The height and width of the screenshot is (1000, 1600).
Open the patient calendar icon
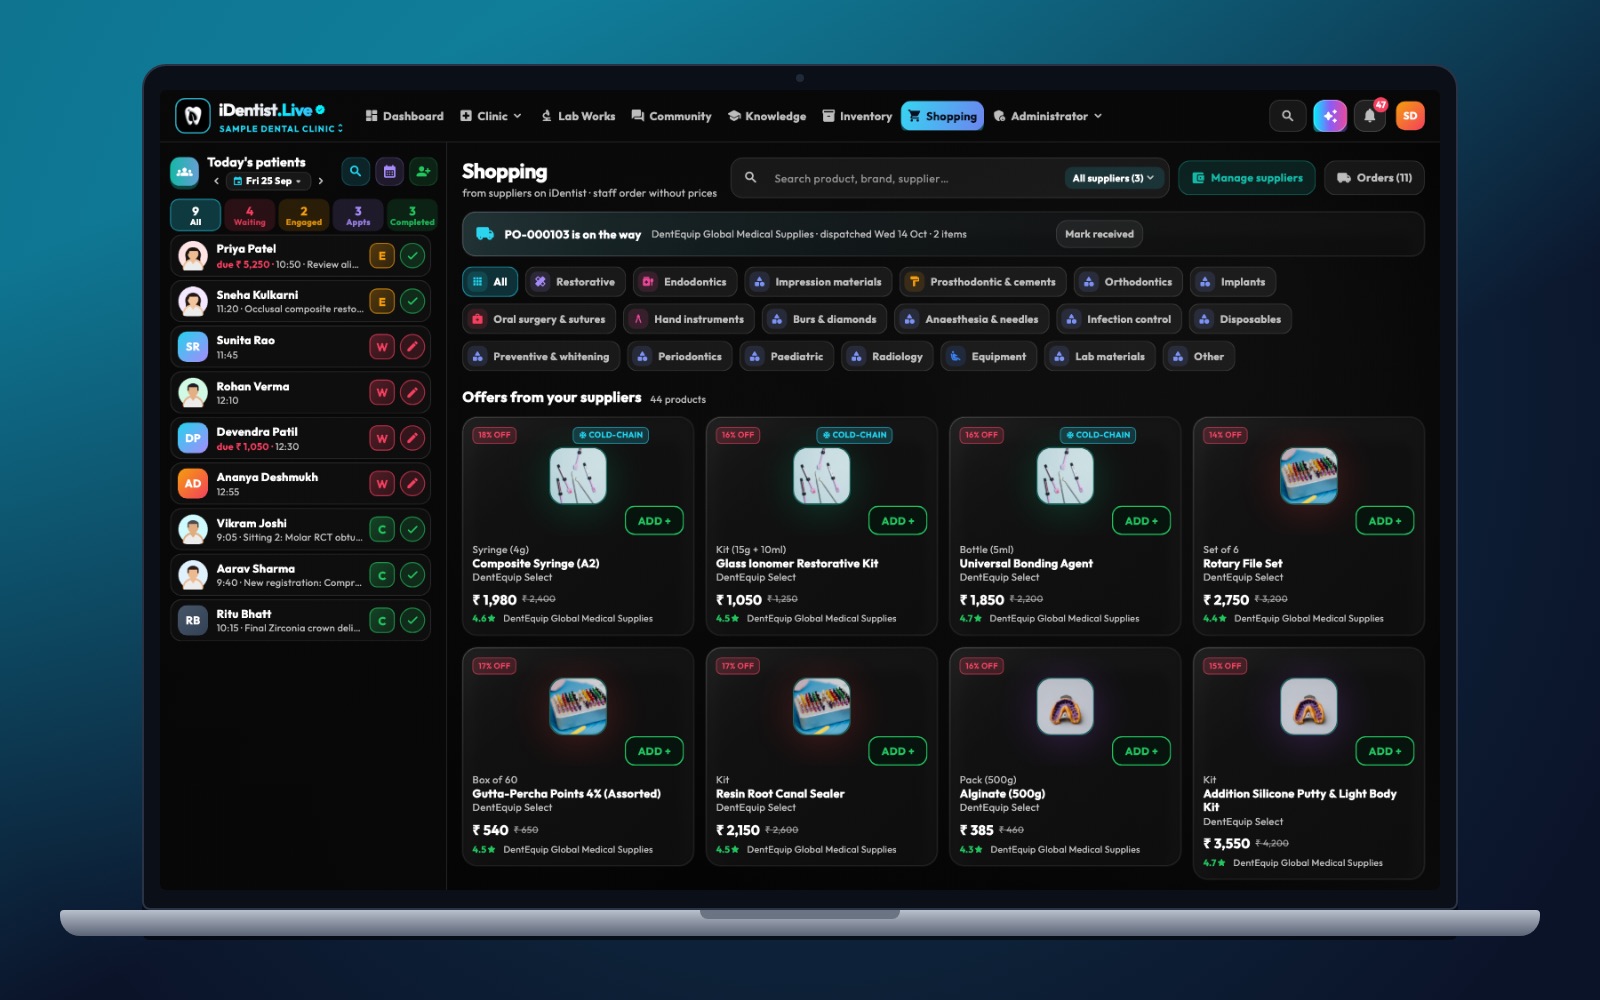point(390,172)
